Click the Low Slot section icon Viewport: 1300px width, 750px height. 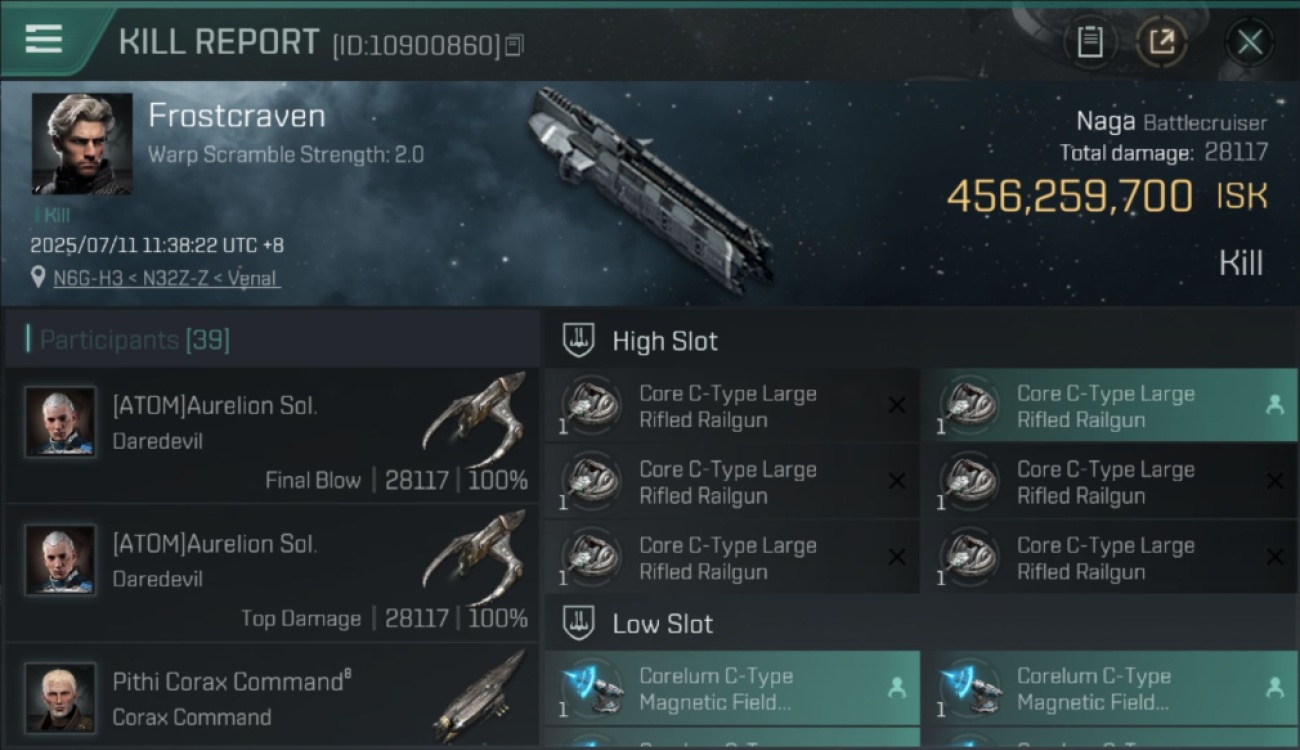tap(578, 623)
